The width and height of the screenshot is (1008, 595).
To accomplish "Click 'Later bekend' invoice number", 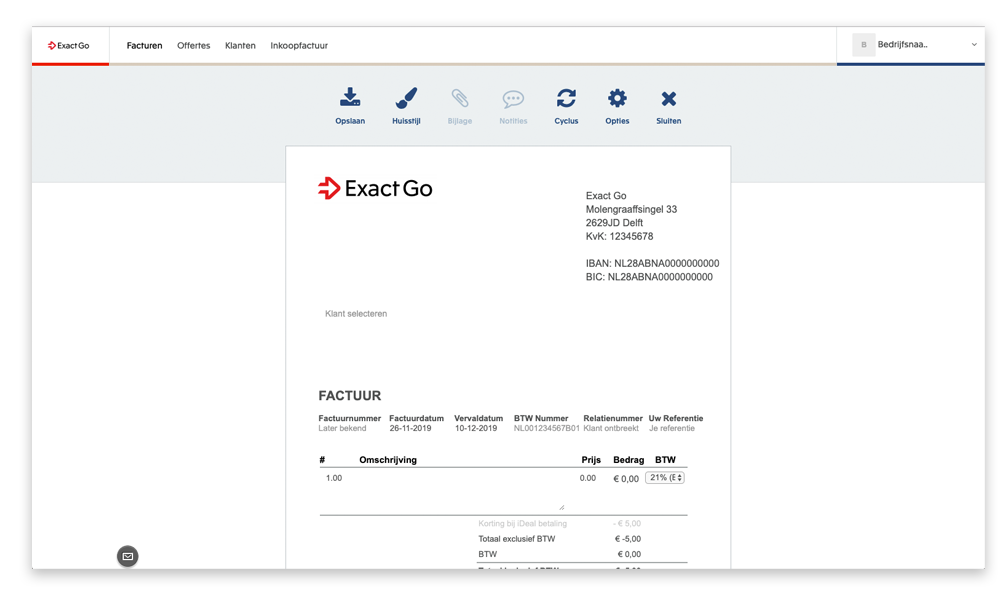I will [342, 428].
